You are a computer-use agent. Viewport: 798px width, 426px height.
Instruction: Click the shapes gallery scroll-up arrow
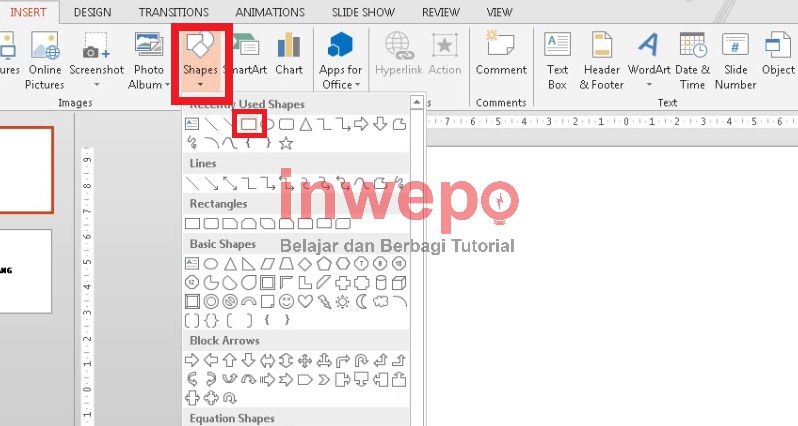(416, 102)
